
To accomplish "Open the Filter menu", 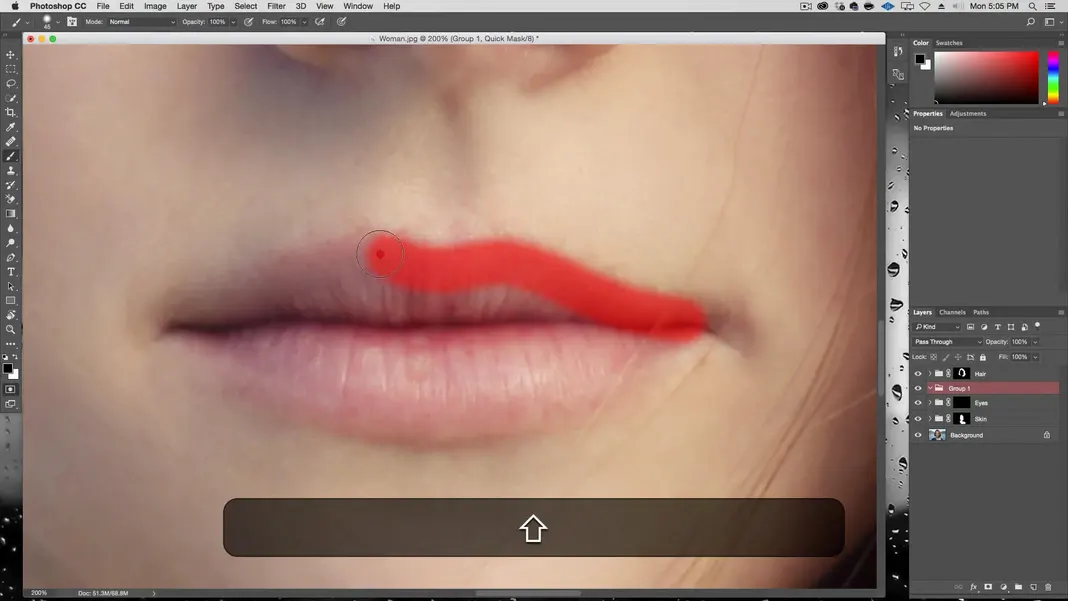I will [x=276, y=6].
